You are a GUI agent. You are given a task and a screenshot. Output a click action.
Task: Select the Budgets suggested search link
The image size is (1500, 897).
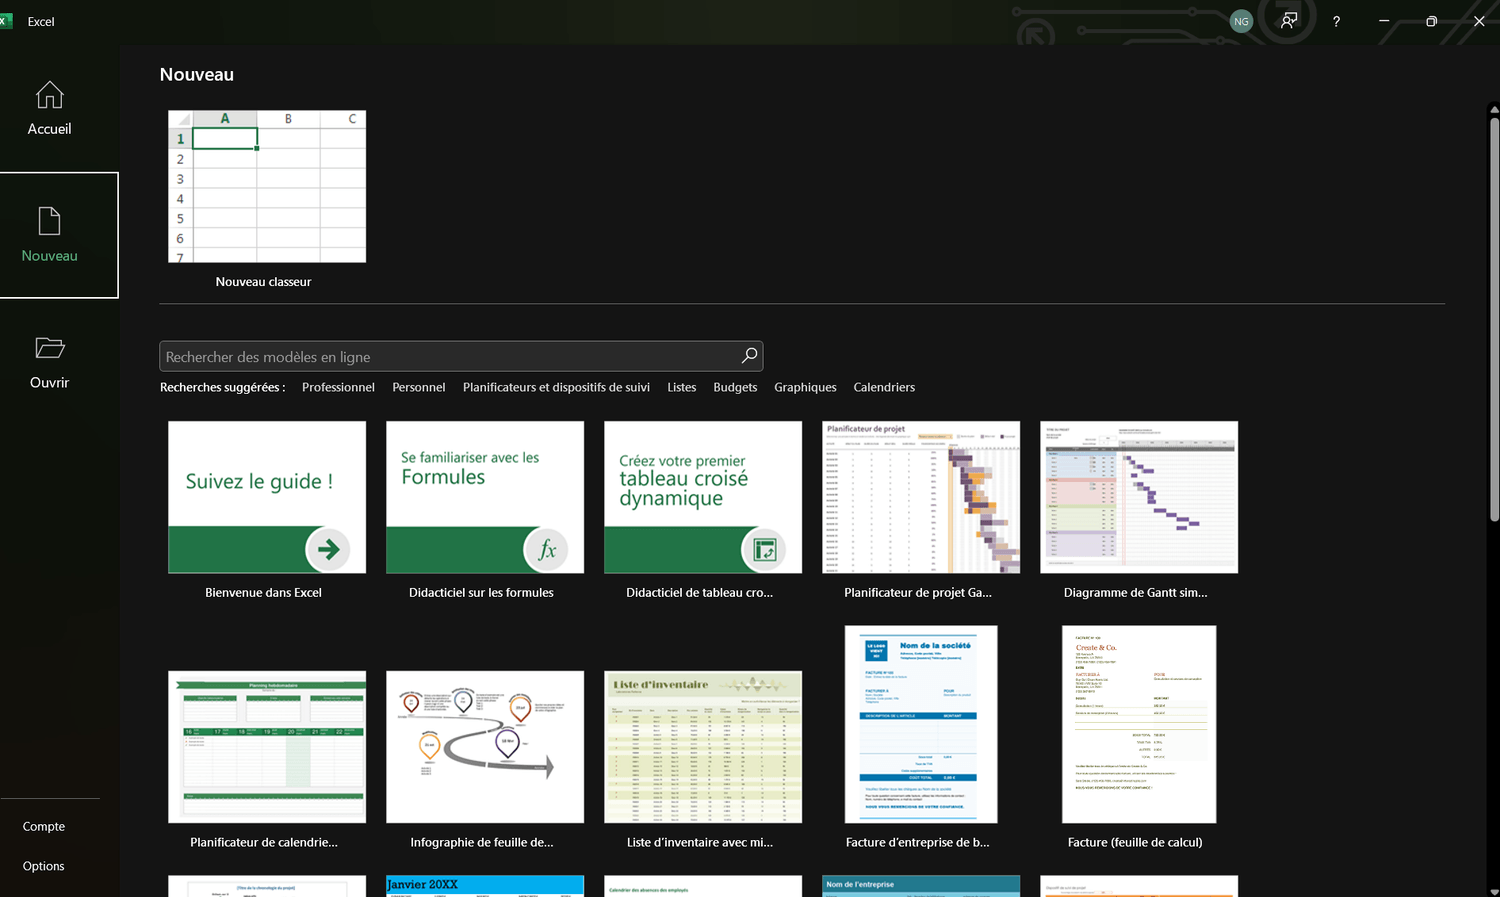[735, 387]
